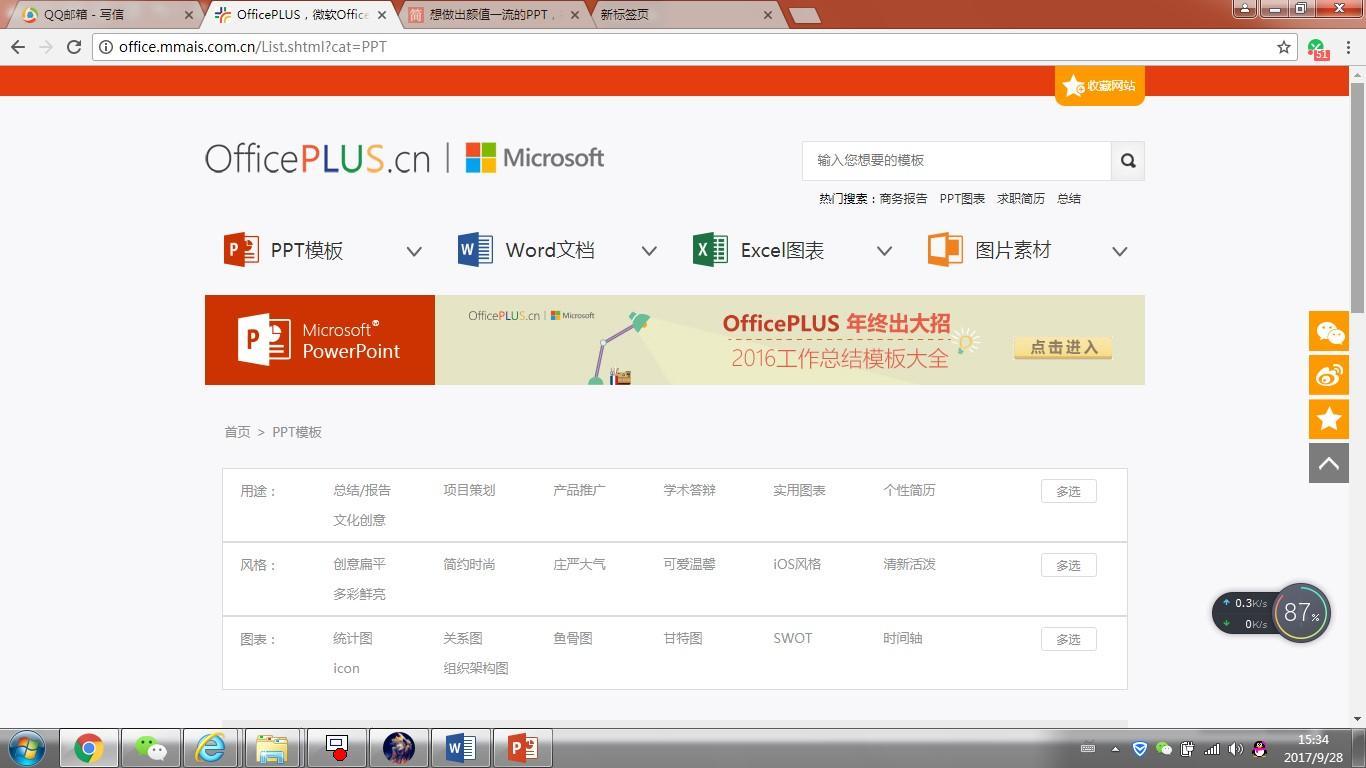Viewport: 1366px width, 768px height.
Task: Click the 收藏网站 button
Action: pyautogui.click(x=1099, y=86)
